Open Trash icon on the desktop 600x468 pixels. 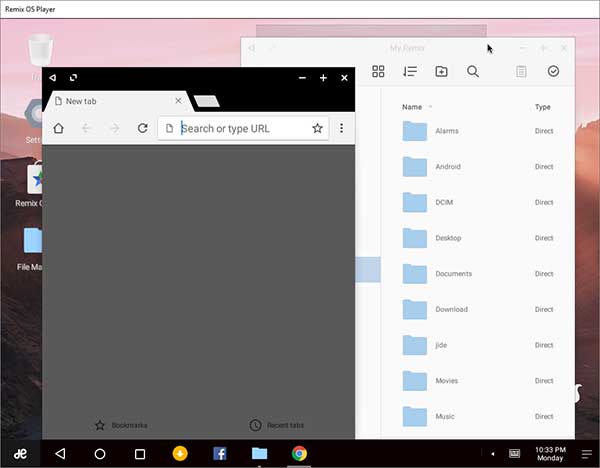tap(40, 50)
